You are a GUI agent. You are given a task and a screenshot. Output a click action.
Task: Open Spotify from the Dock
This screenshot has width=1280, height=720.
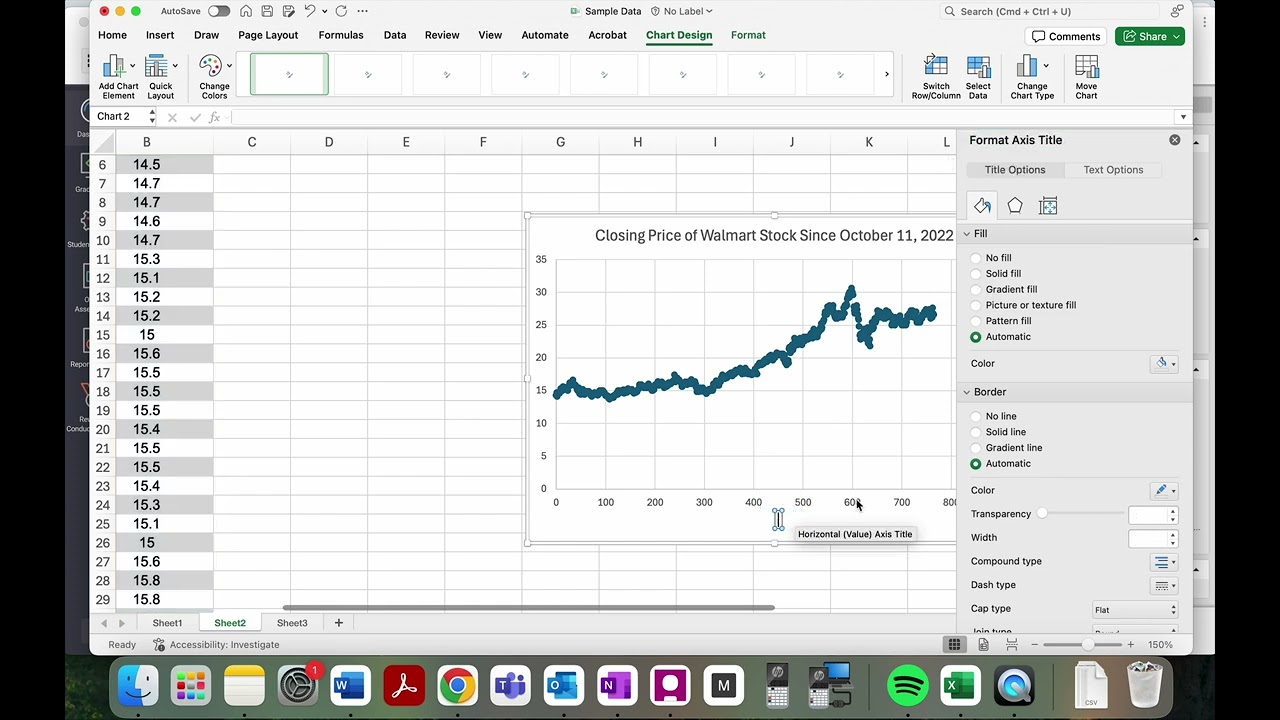pyautogui.click(x=907, y=686)
